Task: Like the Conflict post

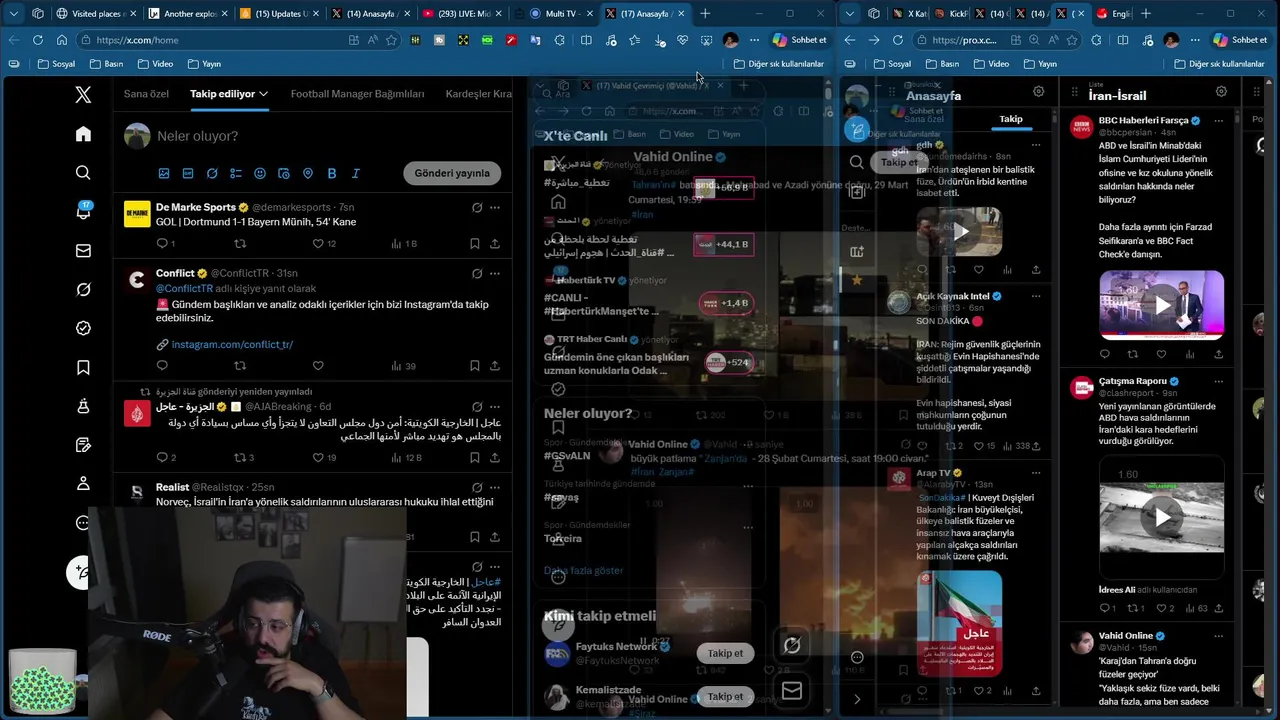Action: click(x=318, y=366)
